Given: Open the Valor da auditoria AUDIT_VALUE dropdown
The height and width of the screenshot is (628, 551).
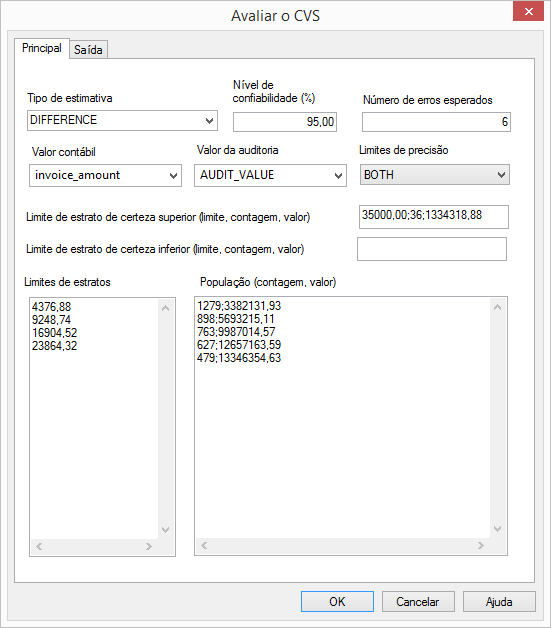Looking at the screenshot, I should tap(270, 175).
